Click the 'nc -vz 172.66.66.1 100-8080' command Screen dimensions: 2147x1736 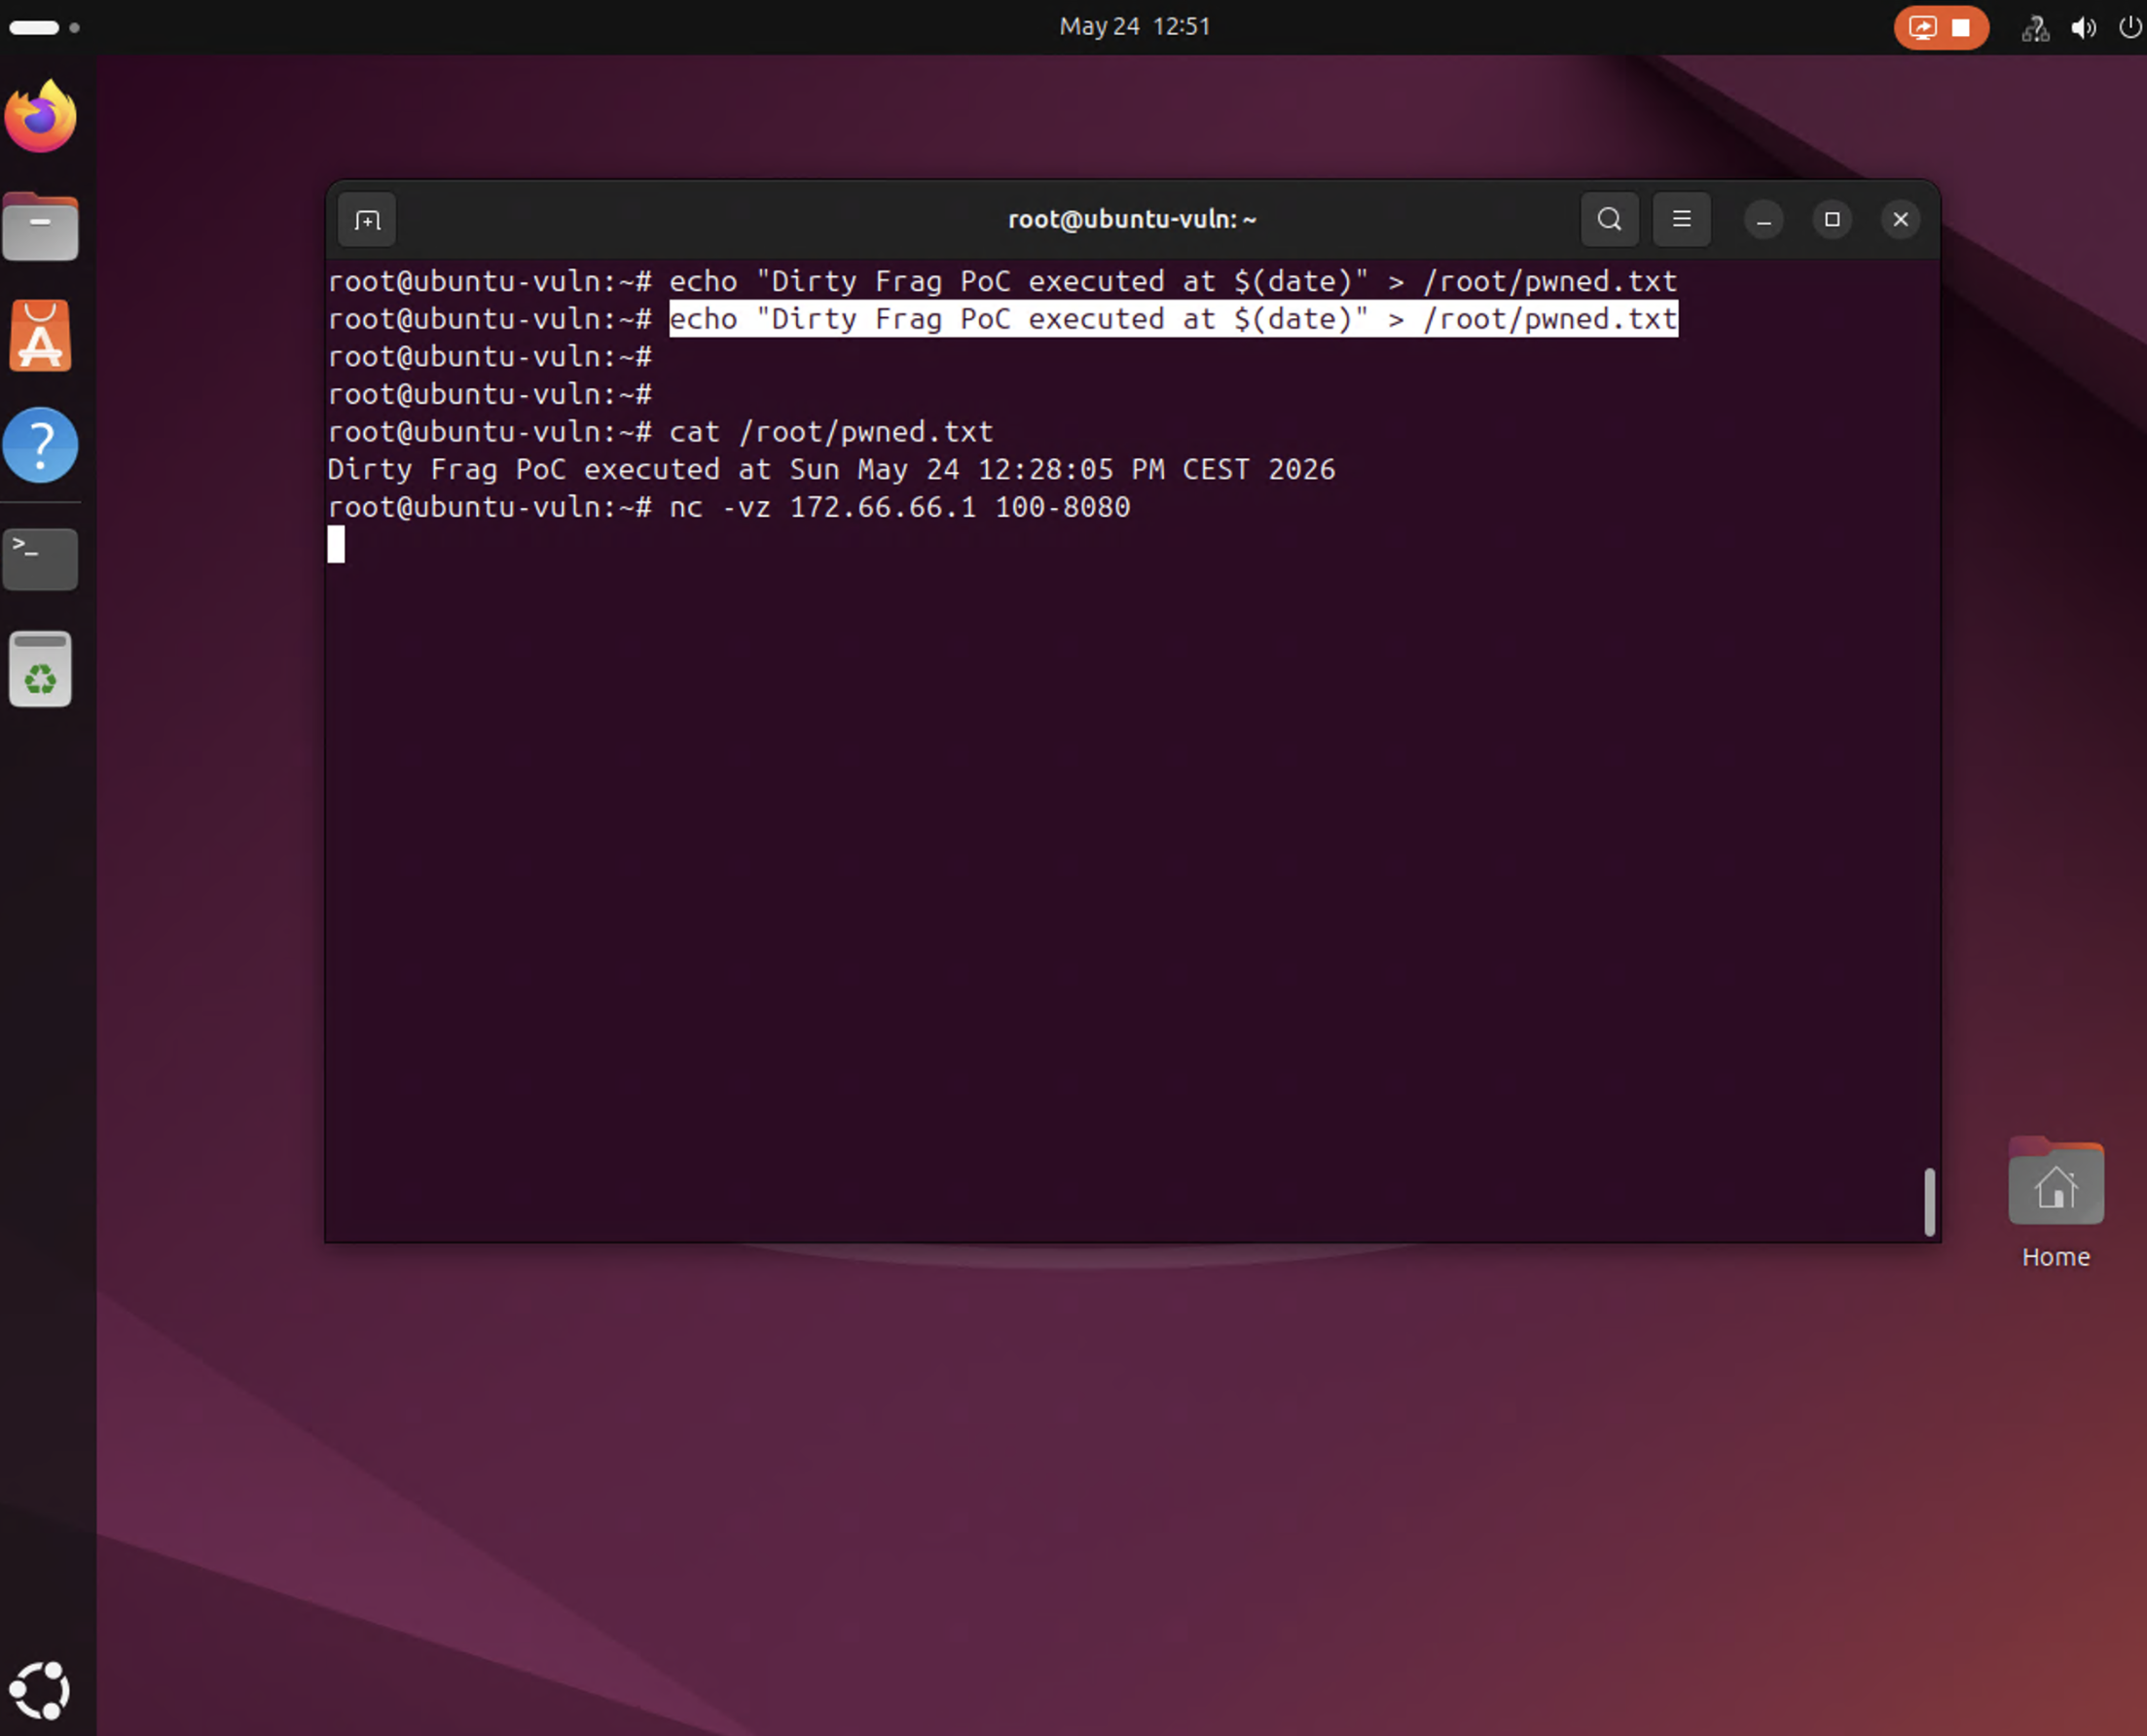[x=899, y=507]
